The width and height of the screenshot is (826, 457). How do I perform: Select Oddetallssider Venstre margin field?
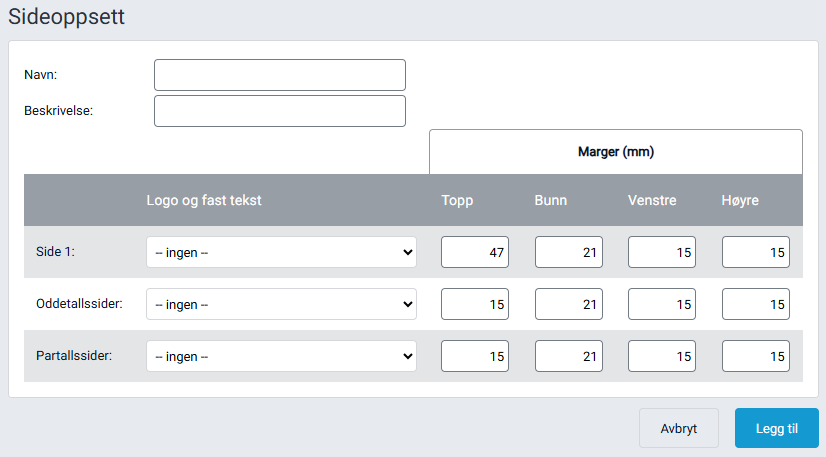point(662,304)
